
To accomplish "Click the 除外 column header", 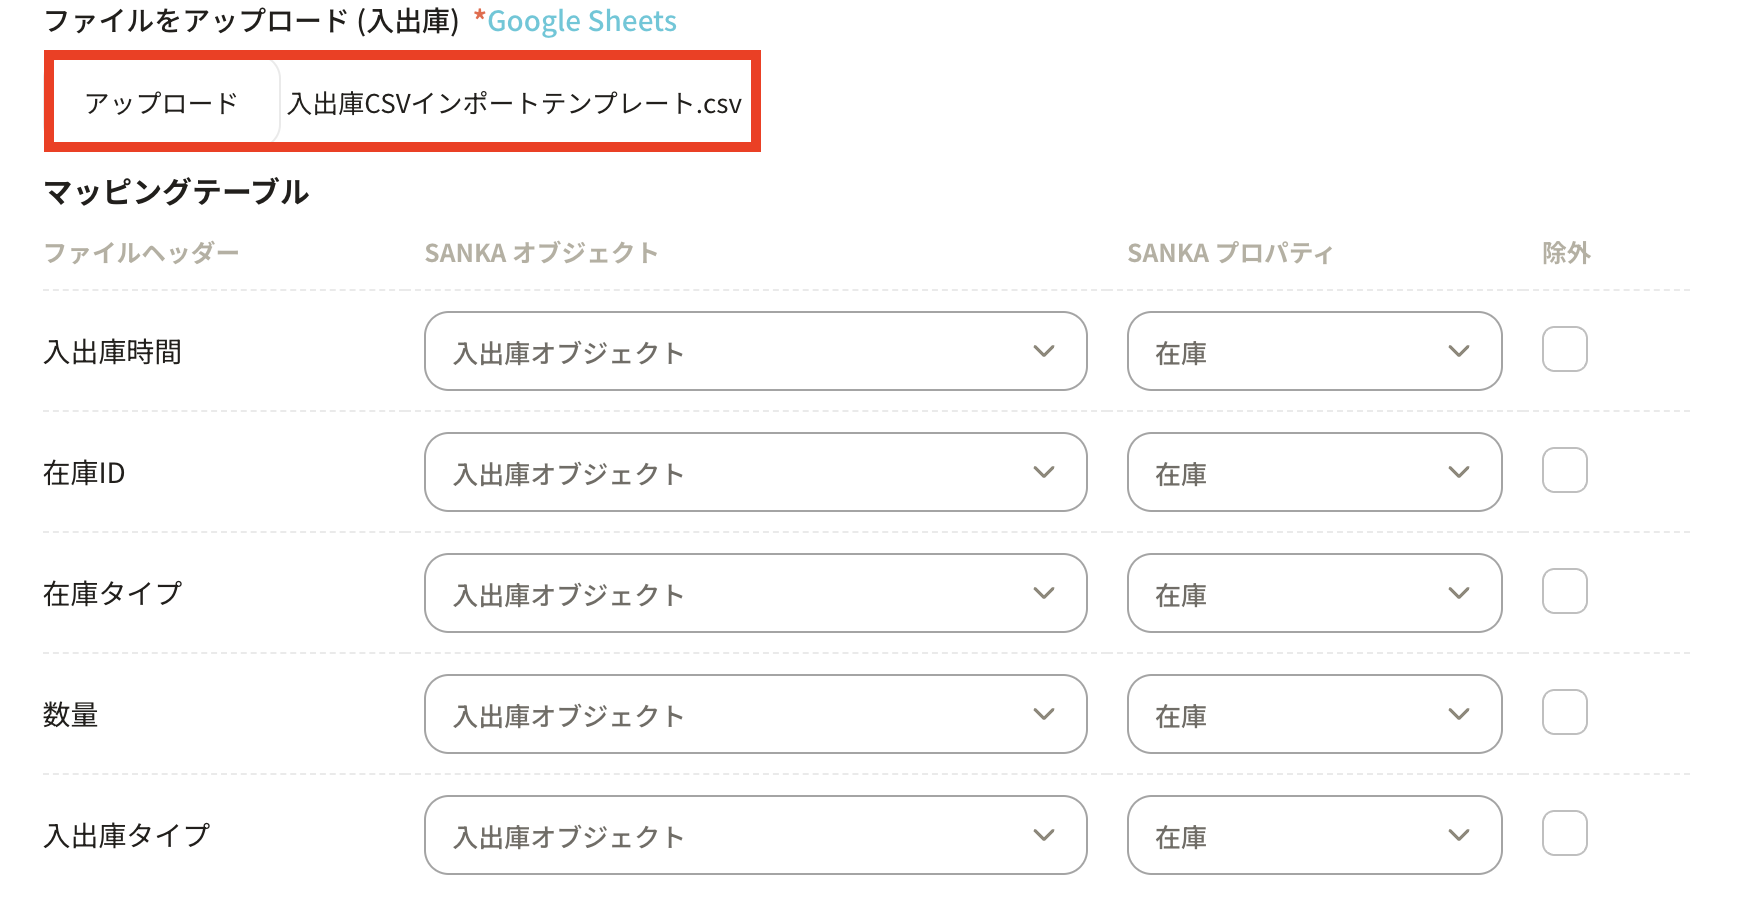I will (x=1566, y=253).
